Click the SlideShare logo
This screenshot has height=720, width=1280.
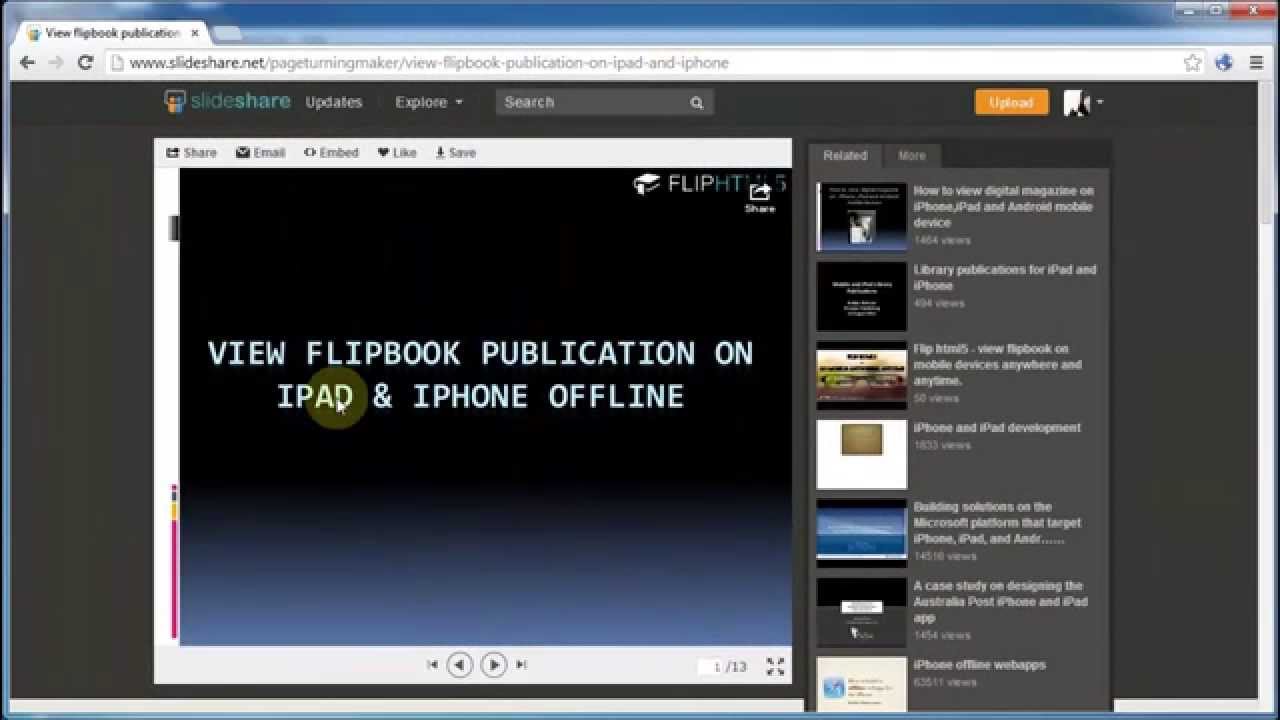[x=228, y=101]
